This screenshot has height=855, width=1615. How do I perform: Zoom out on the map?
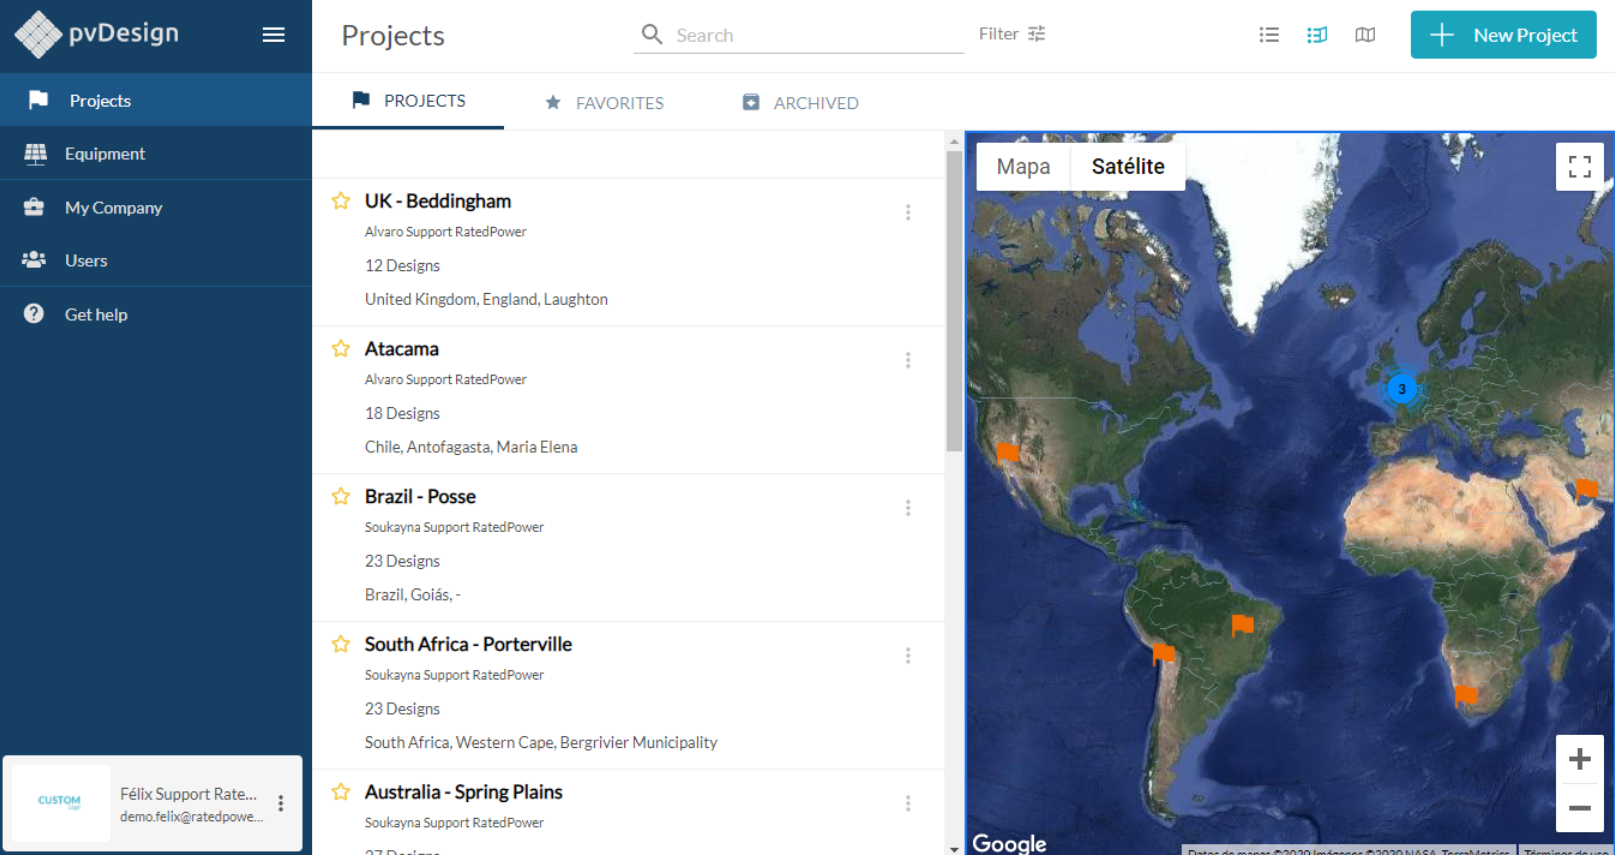[1580, 808]
